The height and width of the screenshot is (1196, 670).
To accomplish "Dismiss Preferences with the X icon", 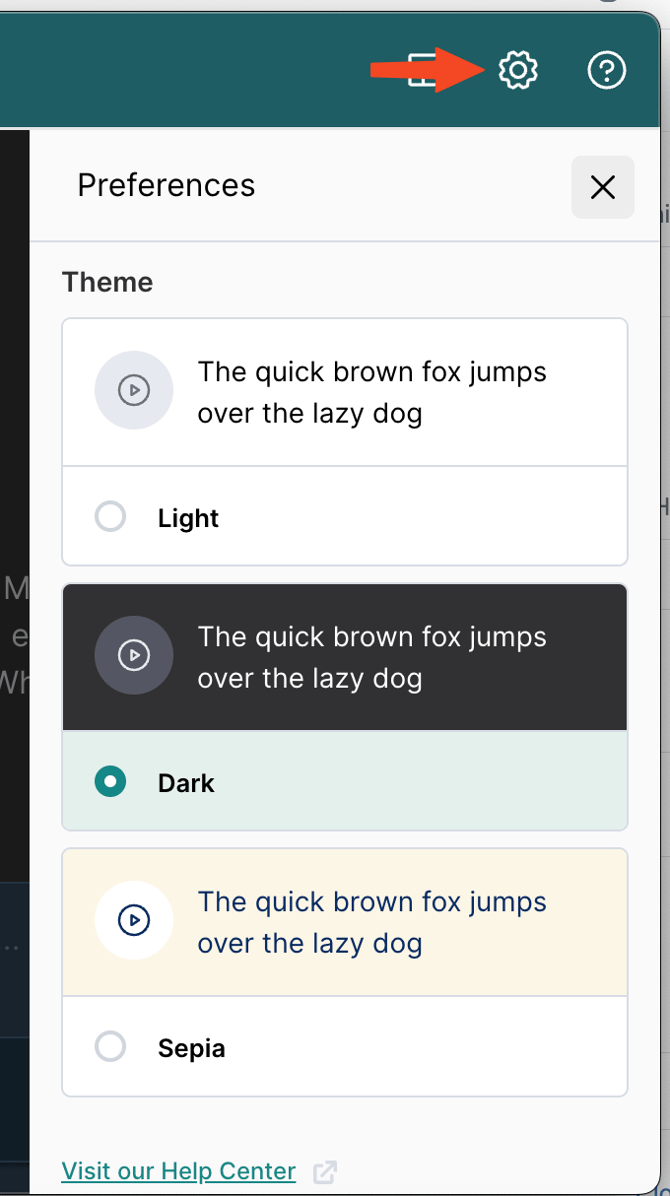I will (603, 187).
